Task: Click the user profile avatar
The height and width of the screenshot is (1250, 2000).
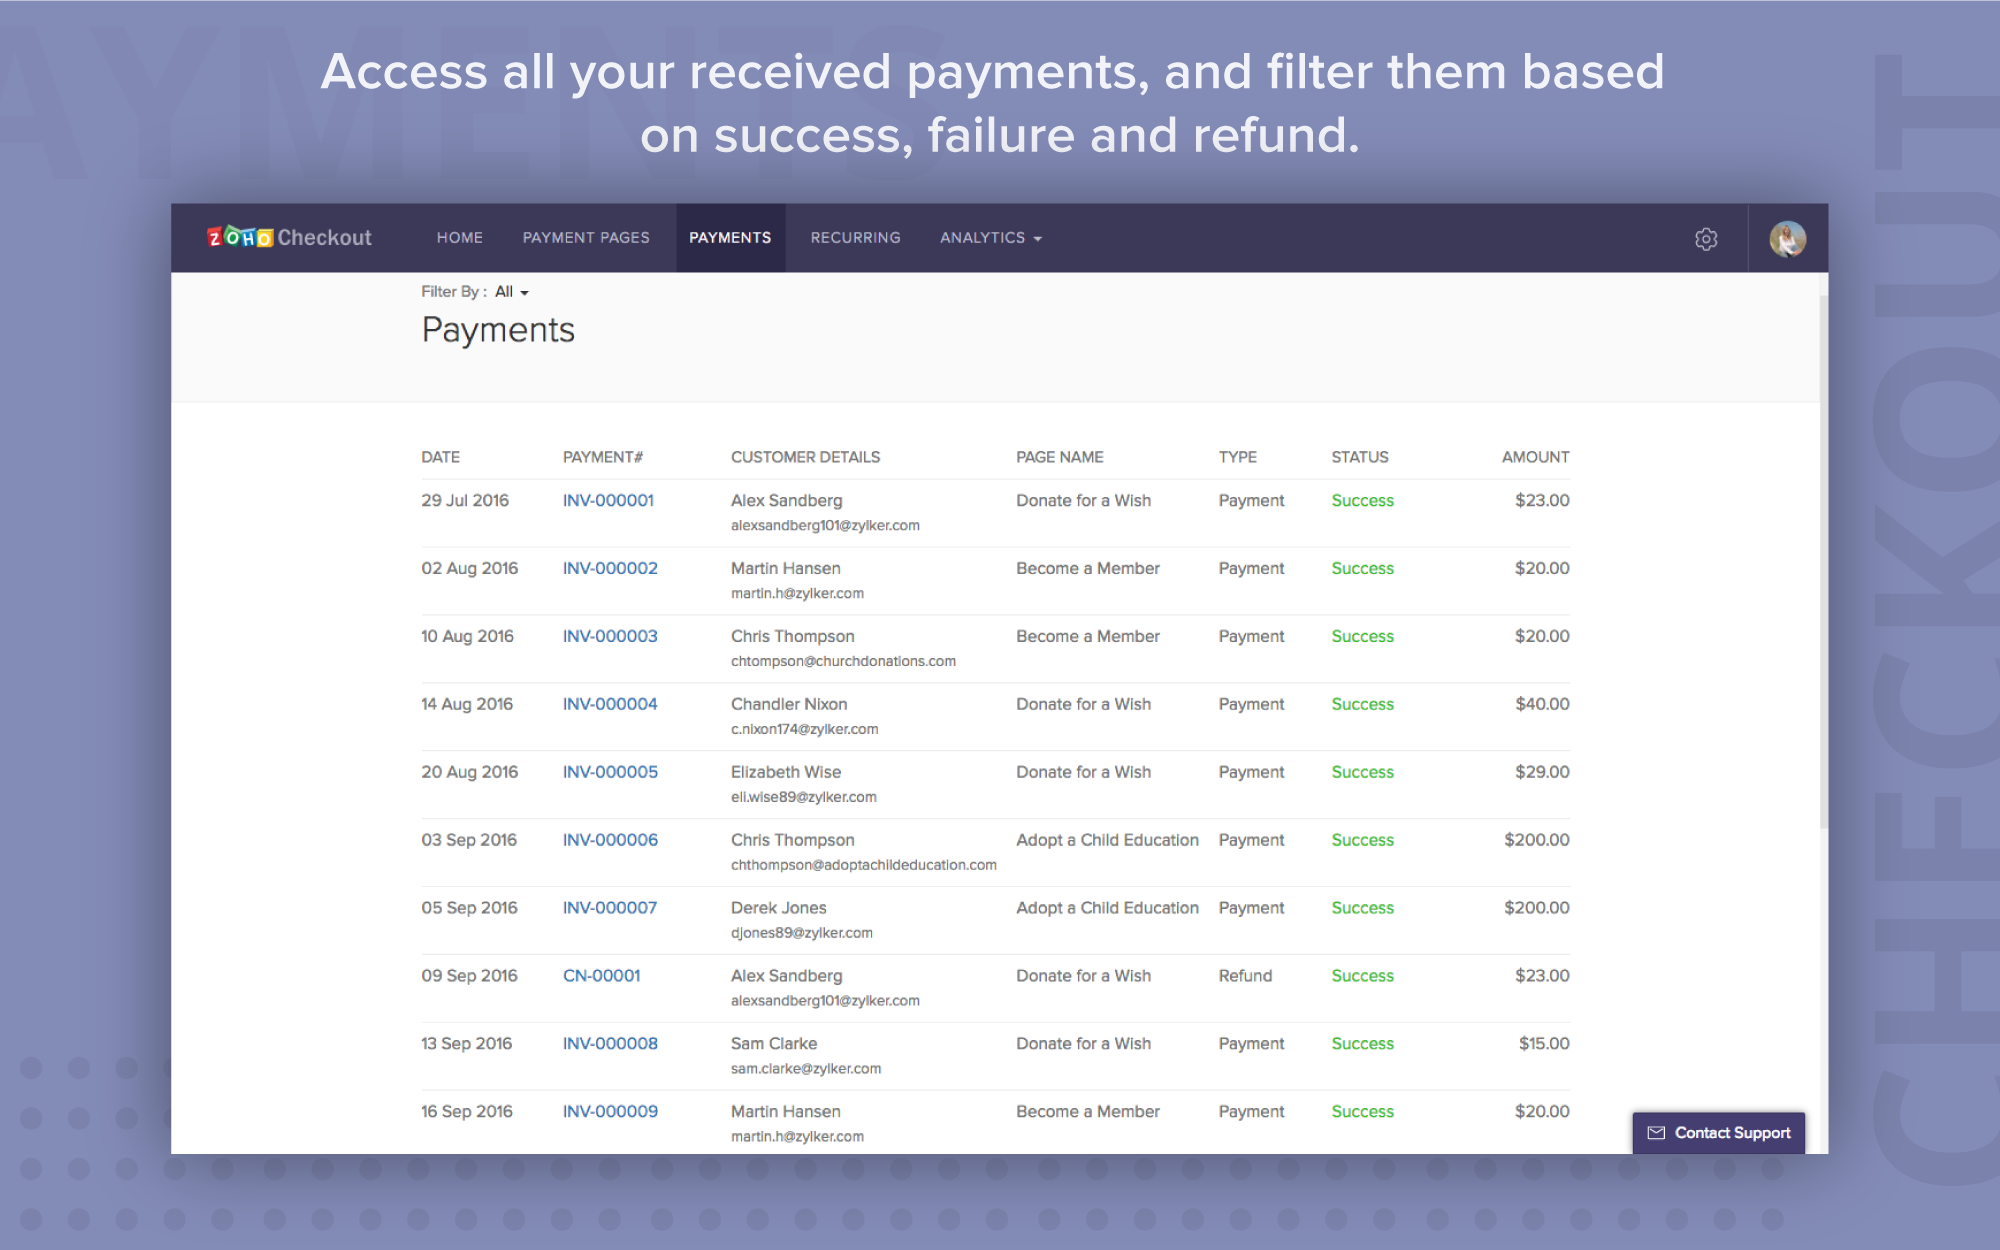Action: point(1787,239)
